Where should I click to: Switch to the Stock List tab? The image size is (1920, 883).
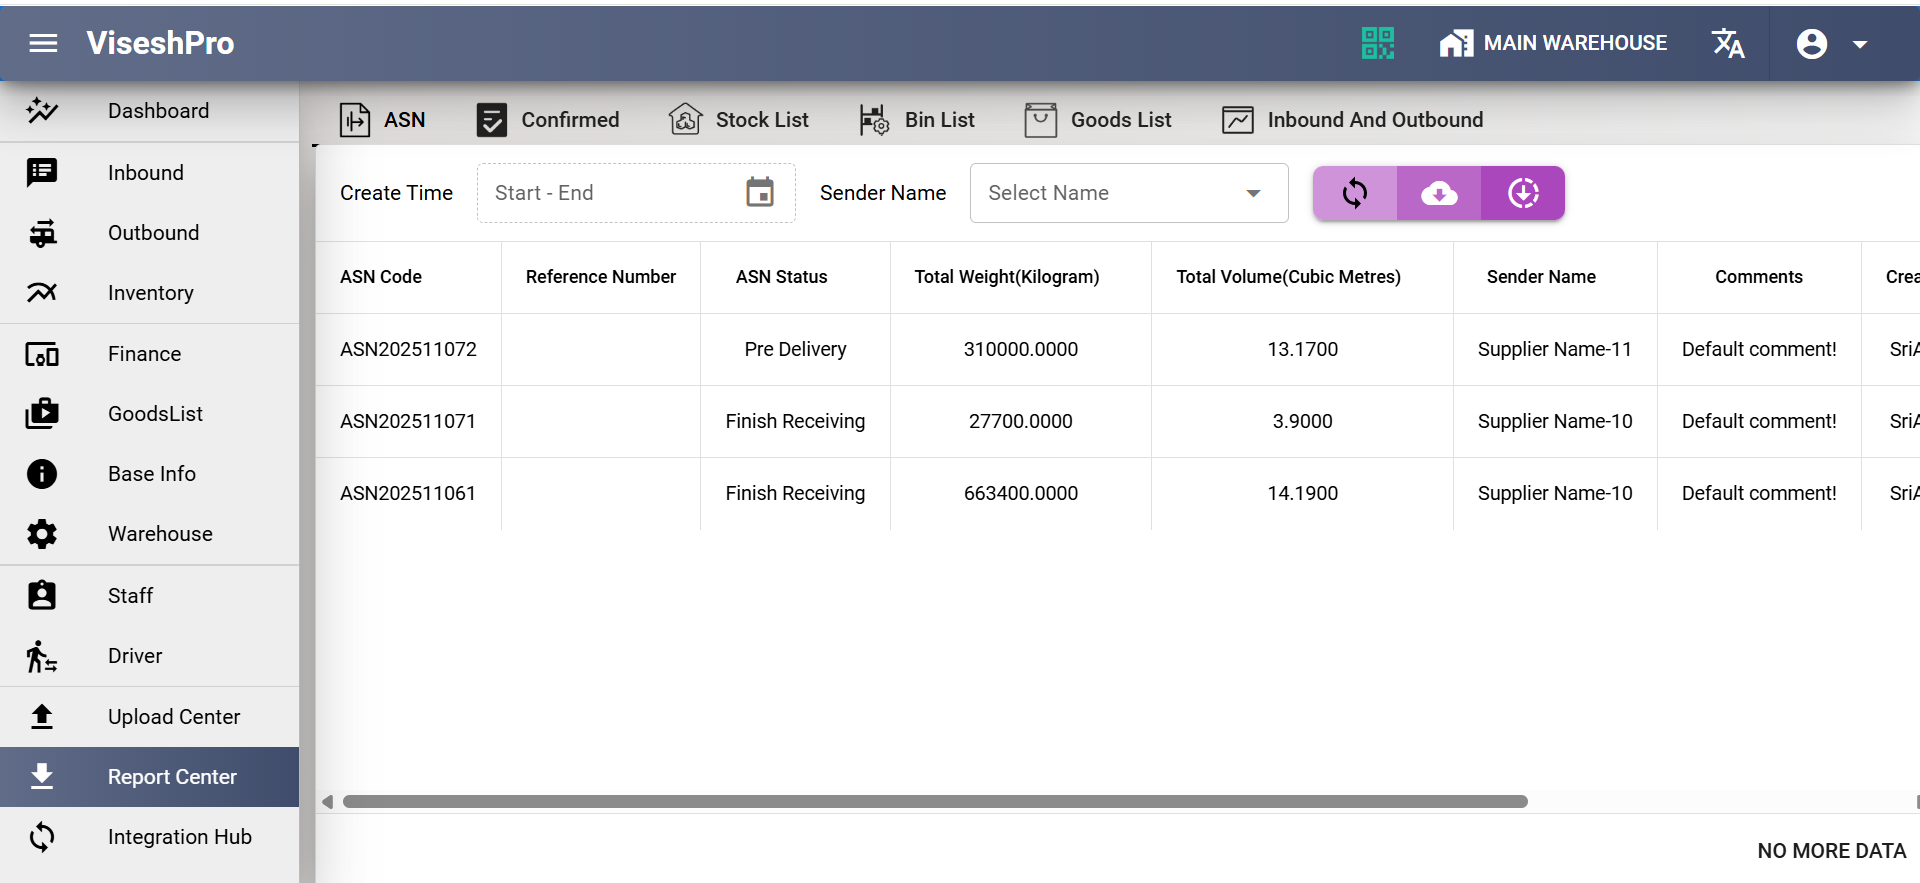click(739, 120)
